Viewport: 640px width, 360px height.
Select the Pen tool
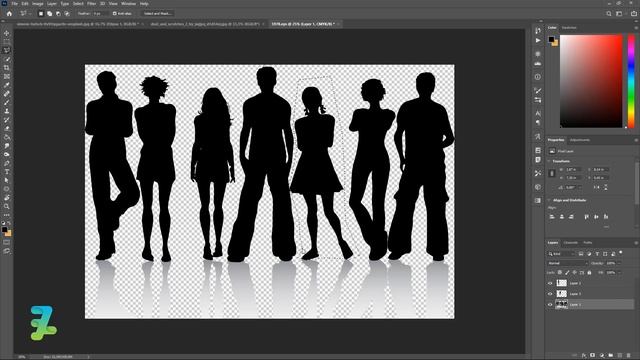click(x=7, y=163)
